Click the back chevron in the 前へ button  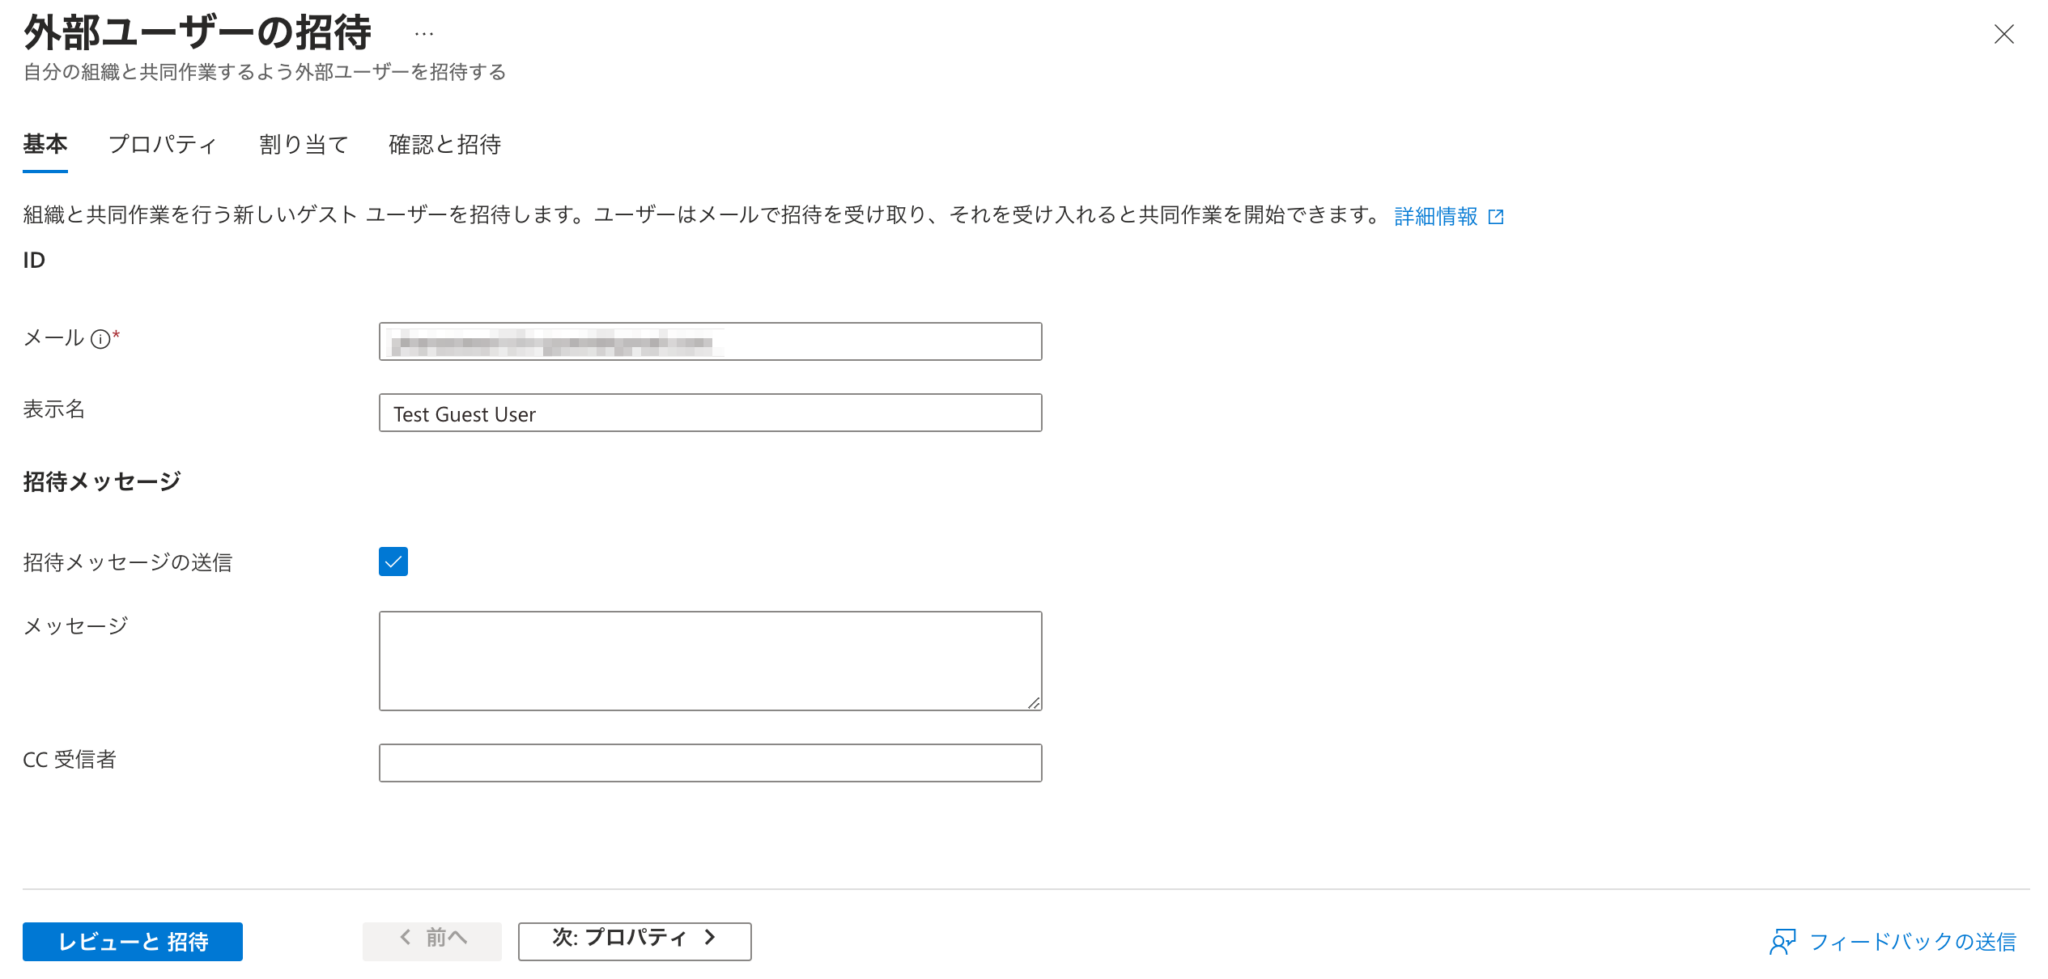405,938
